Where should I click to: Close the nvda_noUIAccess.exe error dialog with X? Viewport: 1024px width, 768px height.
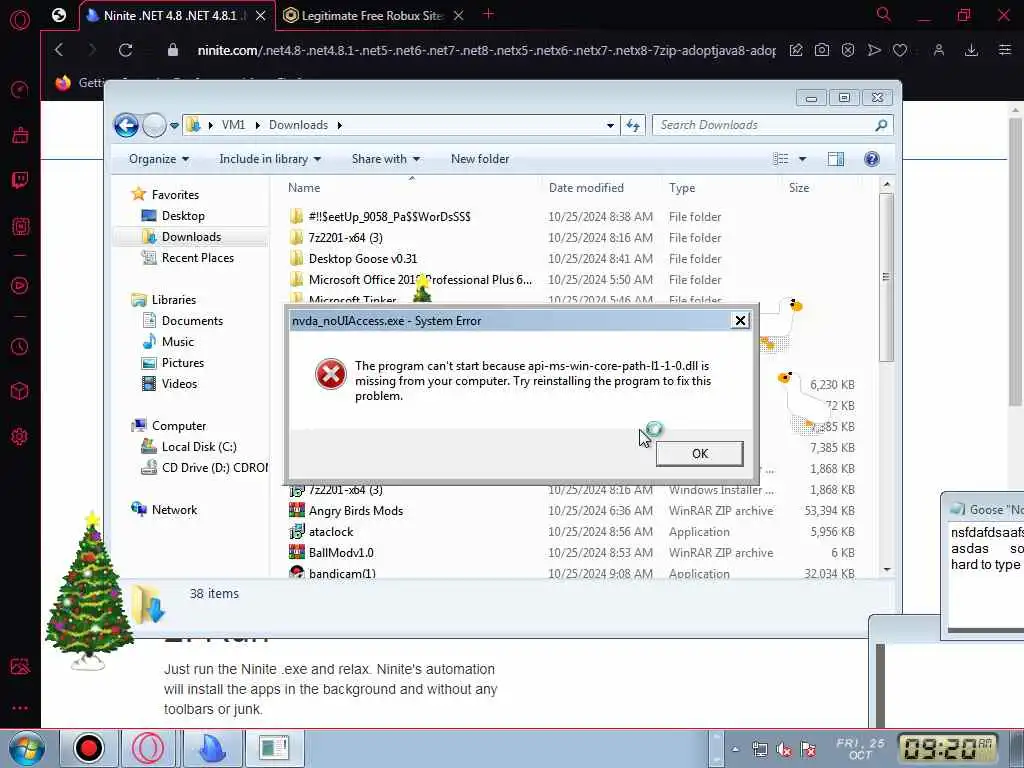tap(740, 320)
